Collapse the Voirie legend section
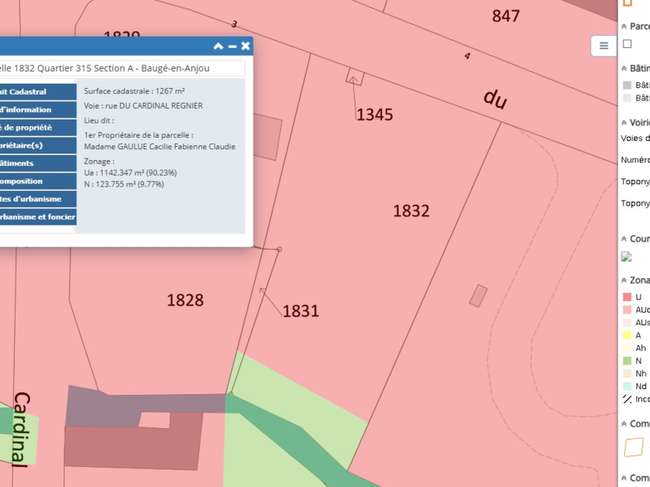Image resolution: width=650 pixels, height=487 pixels. (624, 123)
